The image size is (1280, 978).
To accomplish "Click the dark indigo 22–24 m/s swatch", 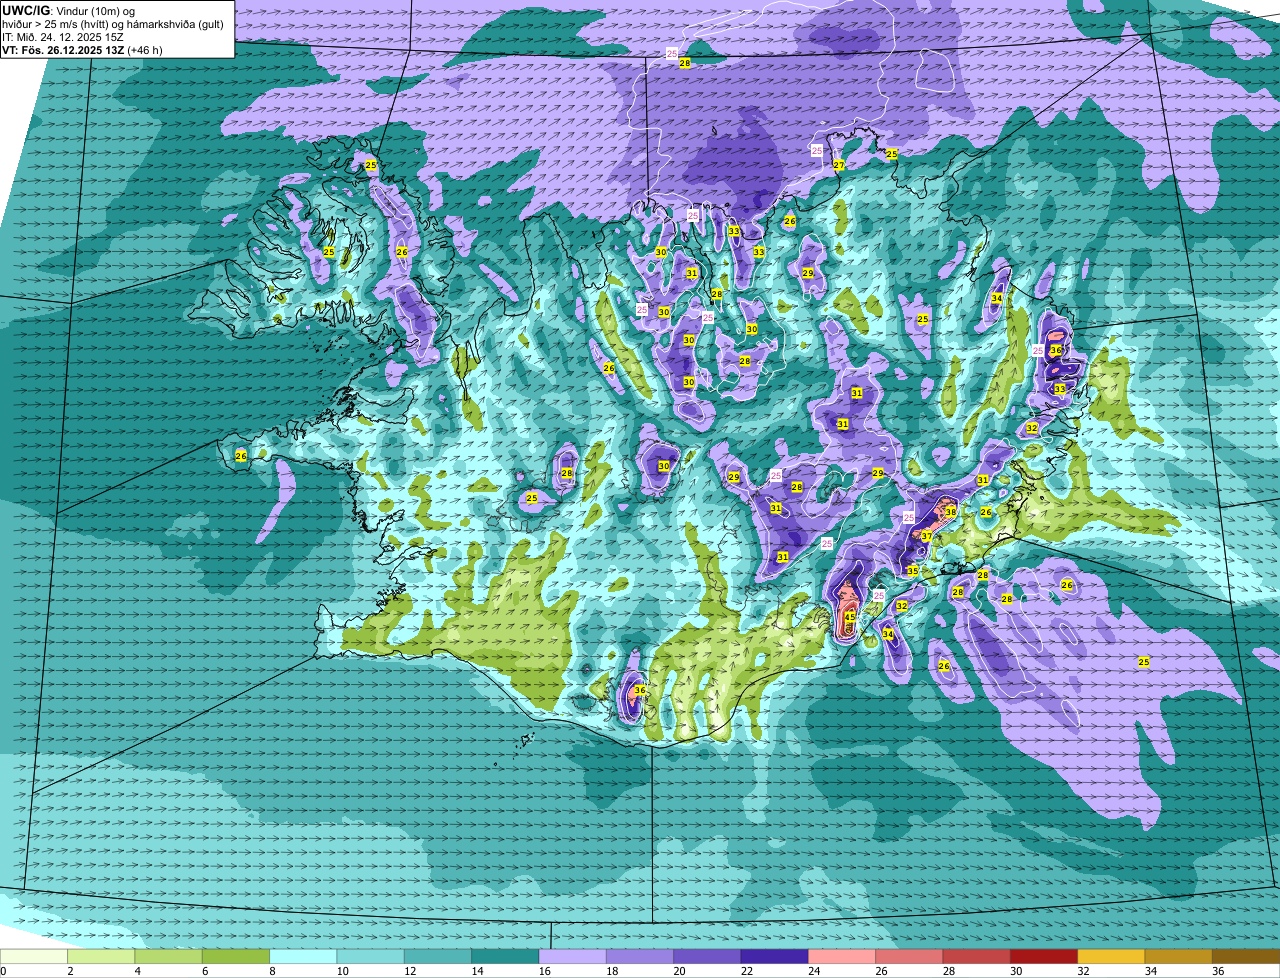I will [774, 956].
